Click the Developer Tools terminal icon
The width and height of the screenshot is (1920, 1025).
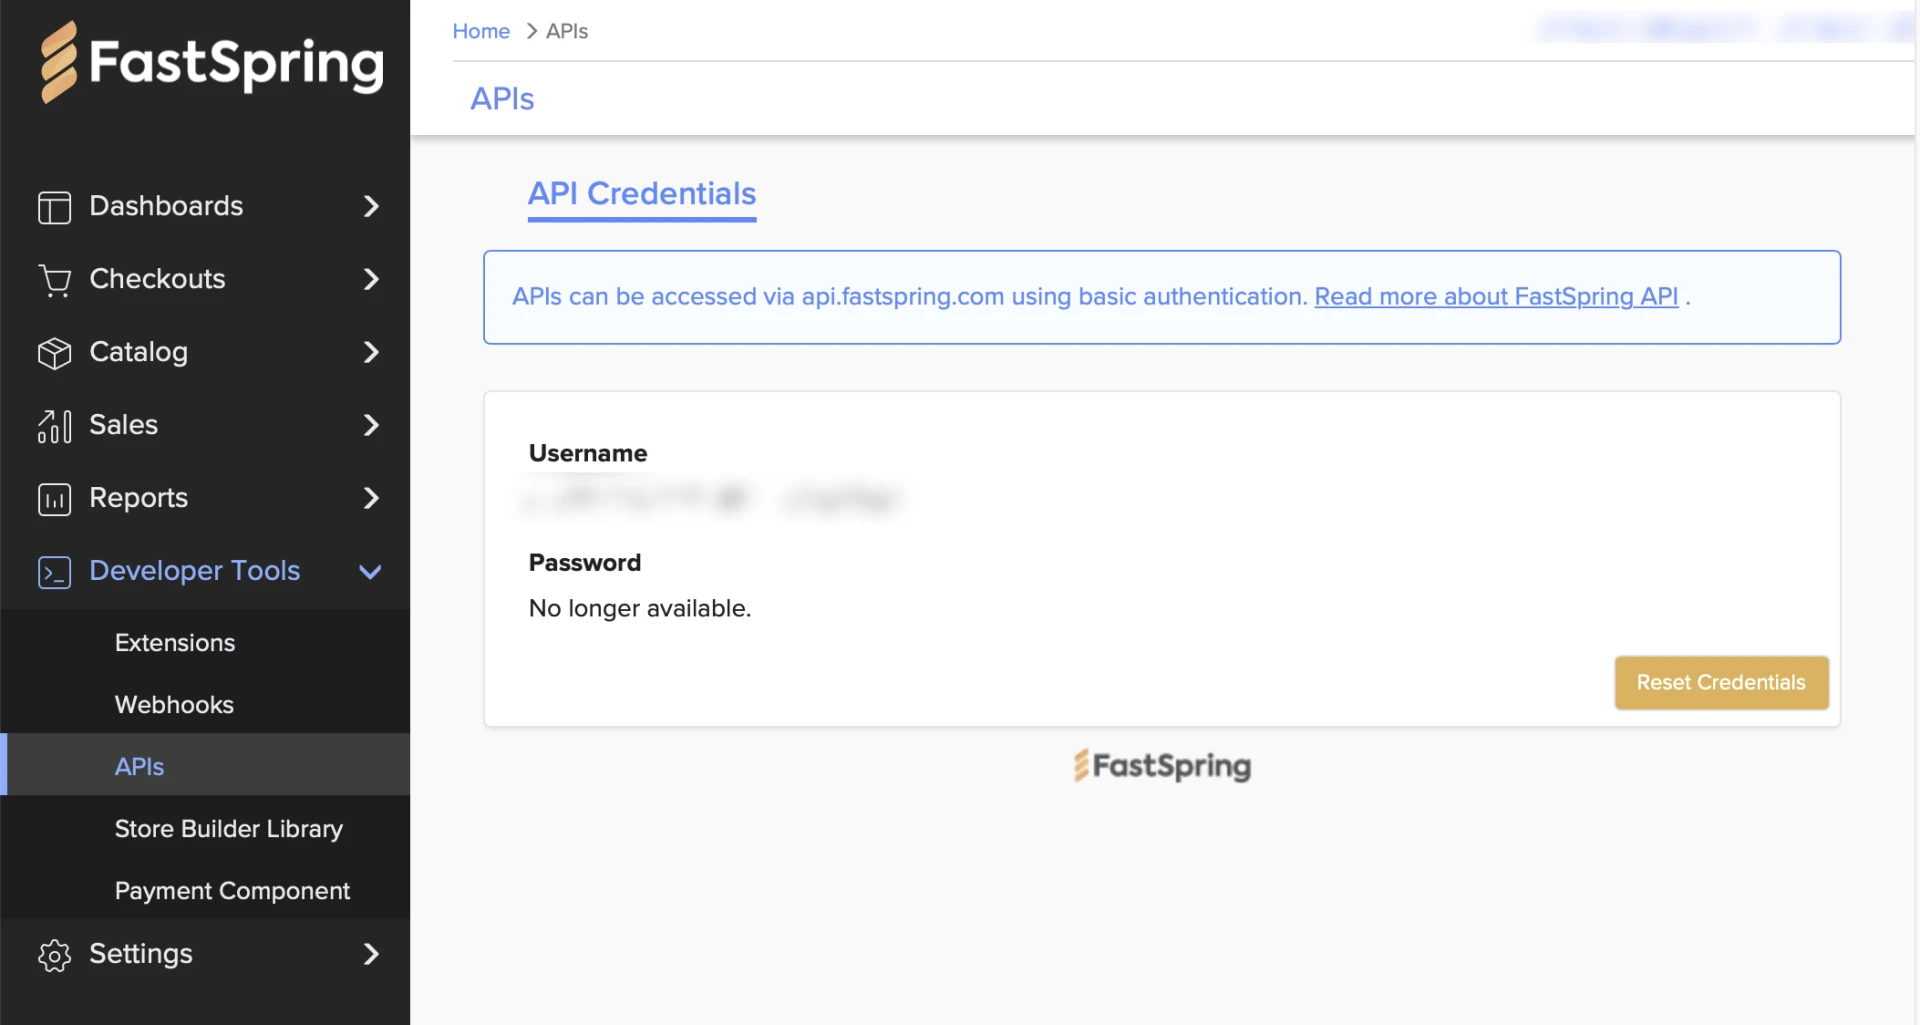click(x=54, y=572)
